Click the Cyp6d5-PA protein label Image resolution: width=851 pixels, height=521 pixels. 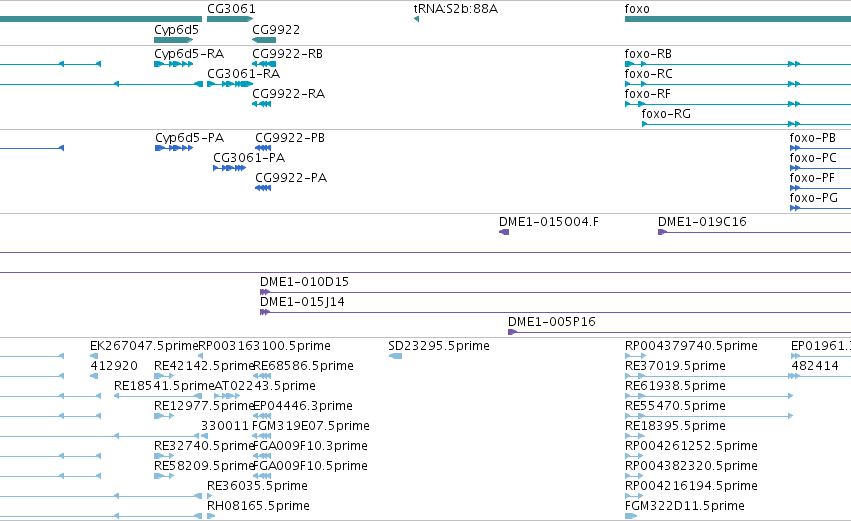189,138
